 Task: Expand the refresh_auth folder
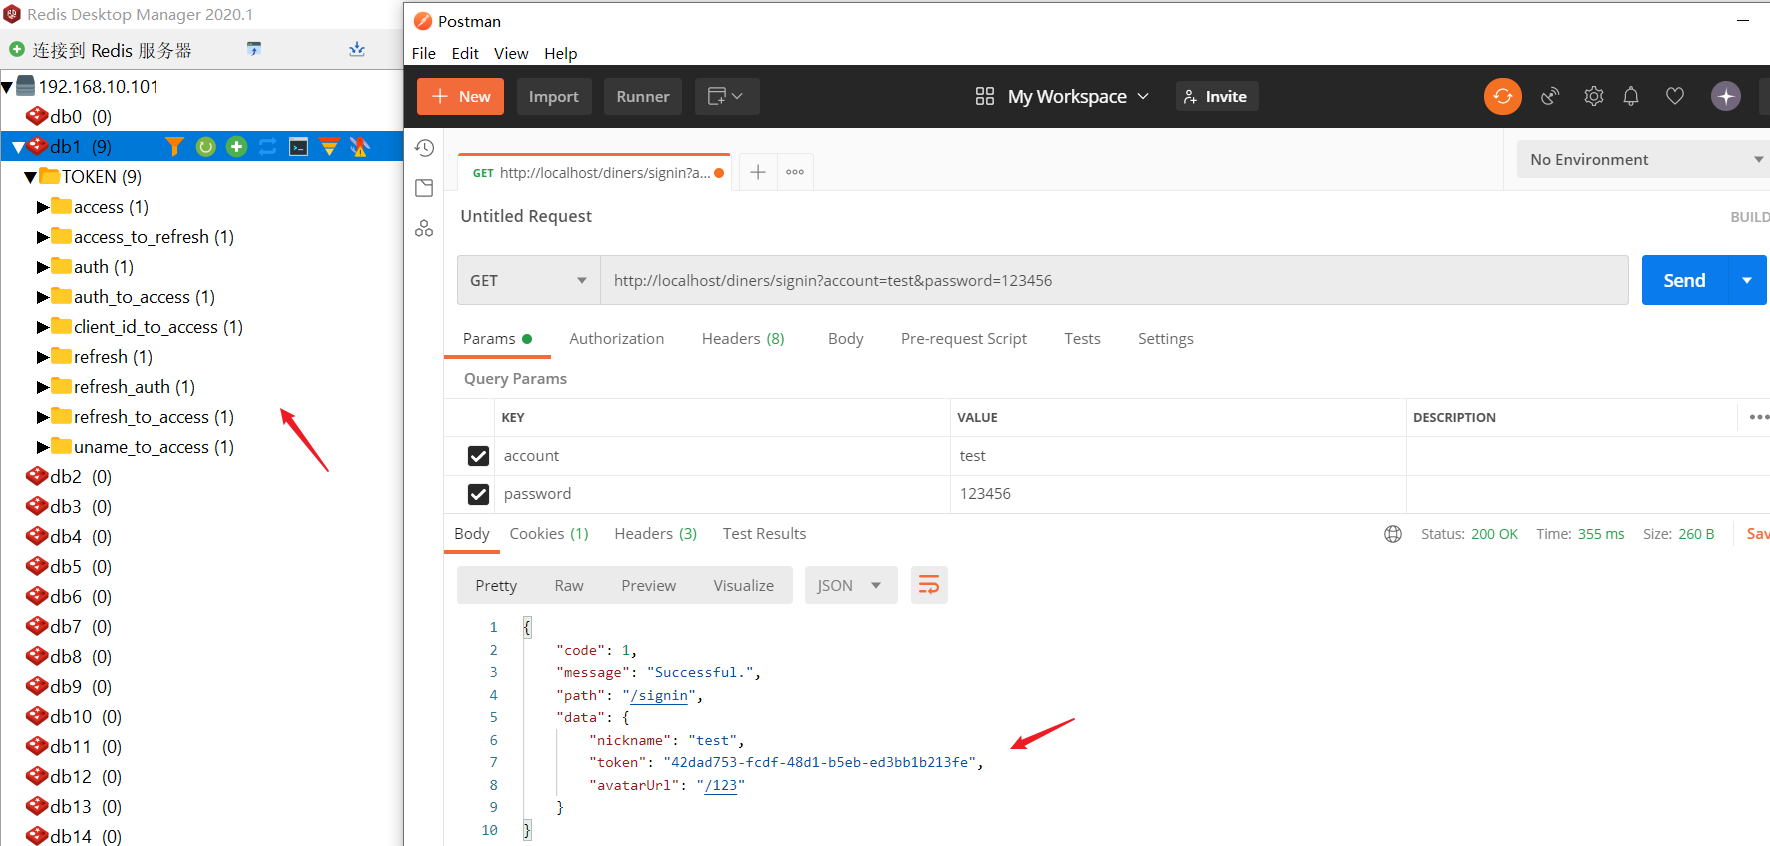point(43,387)
